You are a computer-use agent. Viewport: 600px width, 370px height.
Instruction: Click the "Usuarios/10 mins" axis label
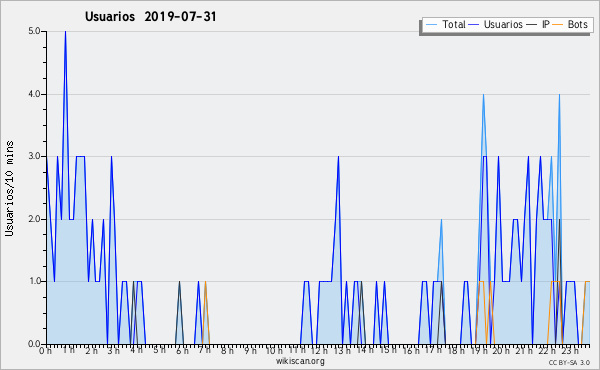click(9, 189)
